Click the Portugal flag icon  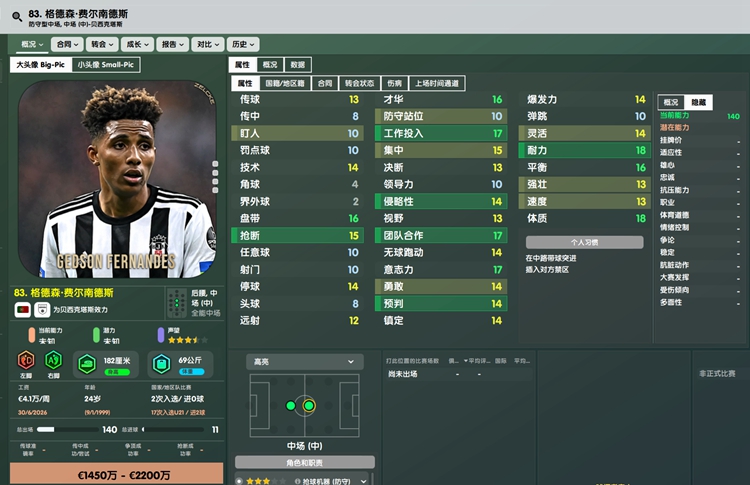coord(22,309)
